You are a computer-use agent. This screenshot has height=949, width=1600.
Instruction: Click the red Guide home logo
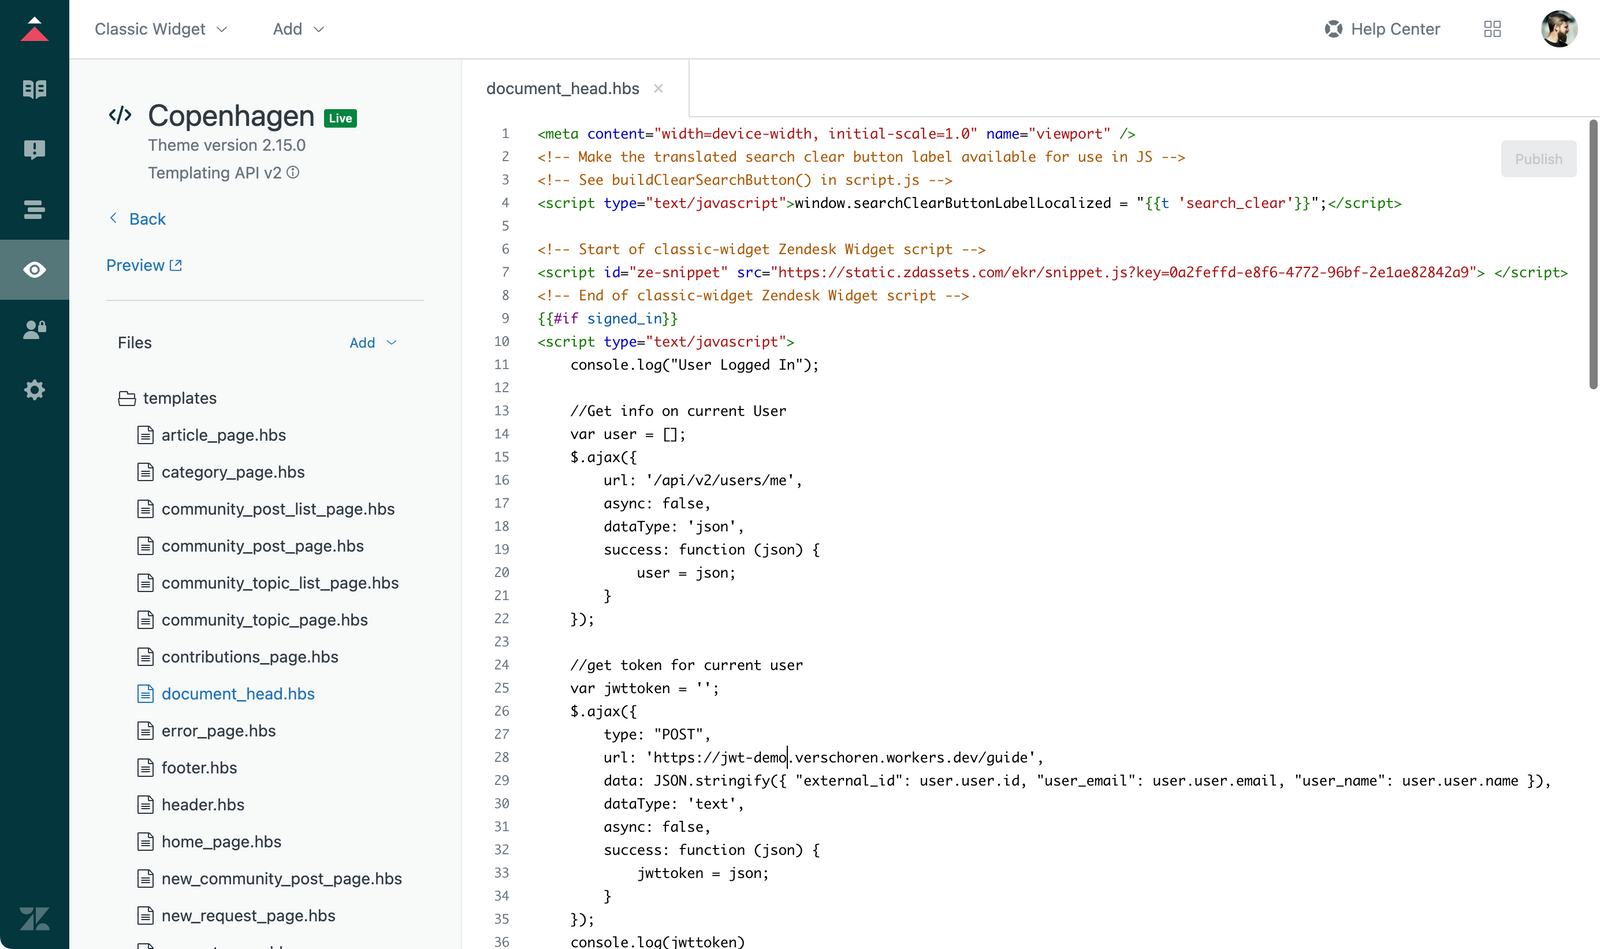pyautogui.click(x=34, y=29)
